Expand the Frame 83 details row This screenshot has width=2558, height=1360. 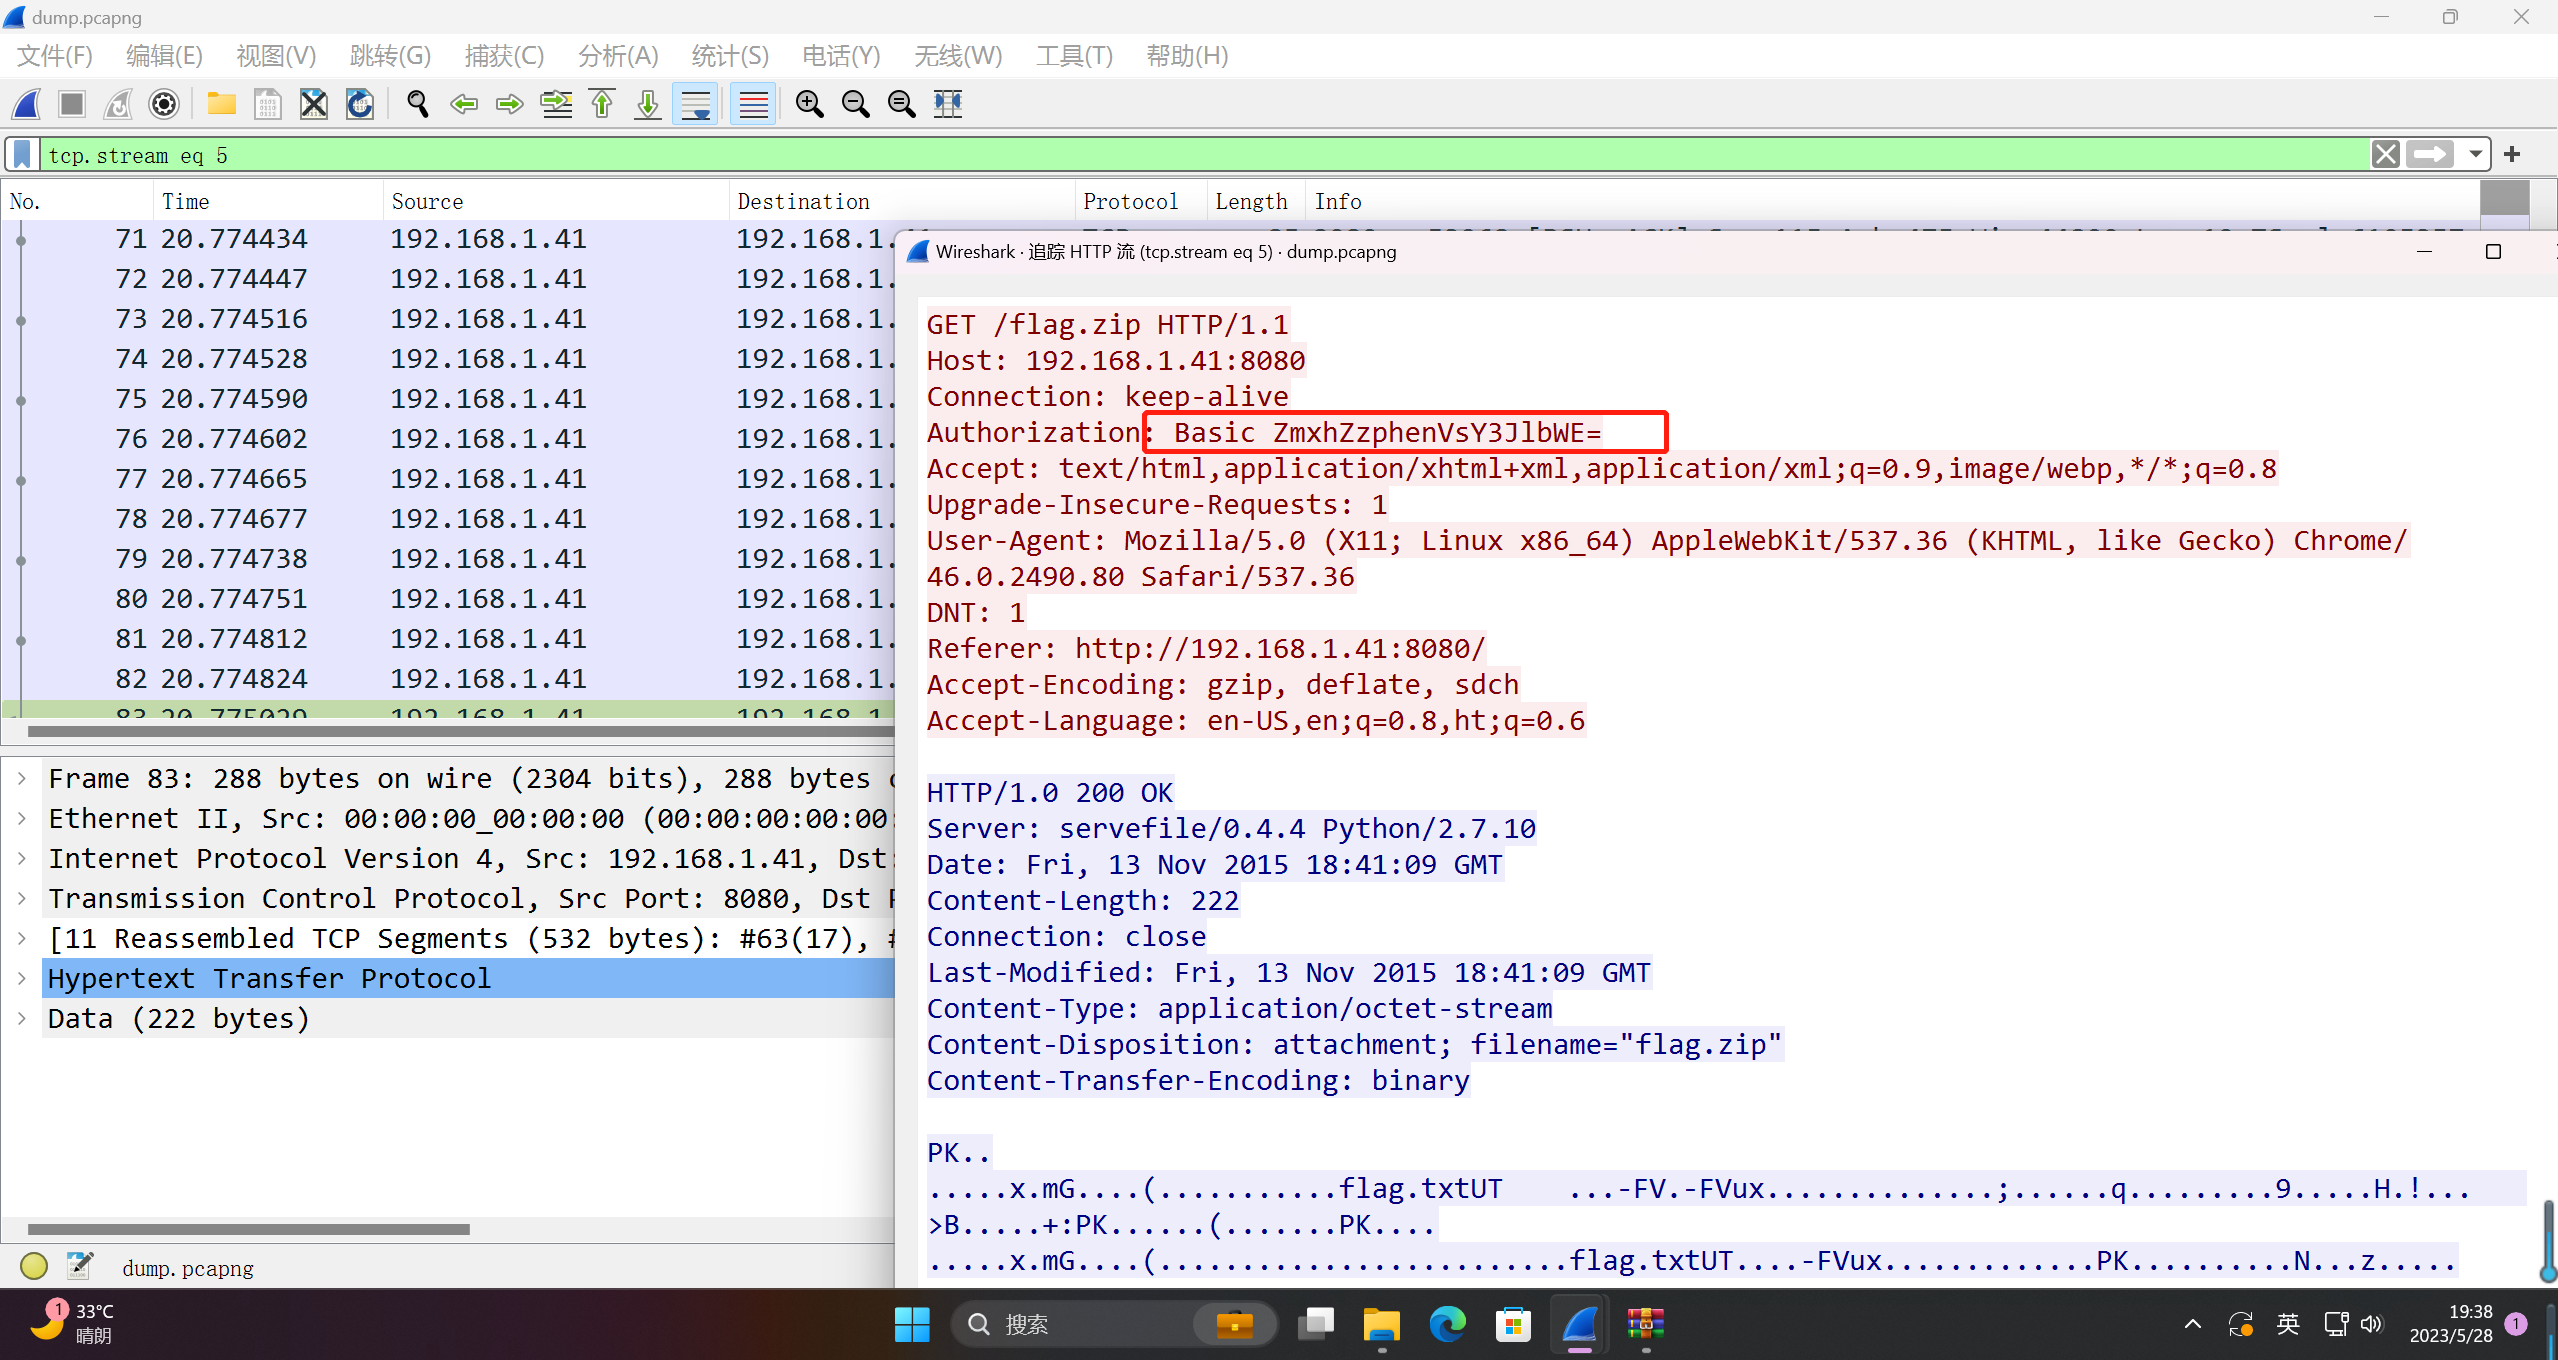point(22,778)
